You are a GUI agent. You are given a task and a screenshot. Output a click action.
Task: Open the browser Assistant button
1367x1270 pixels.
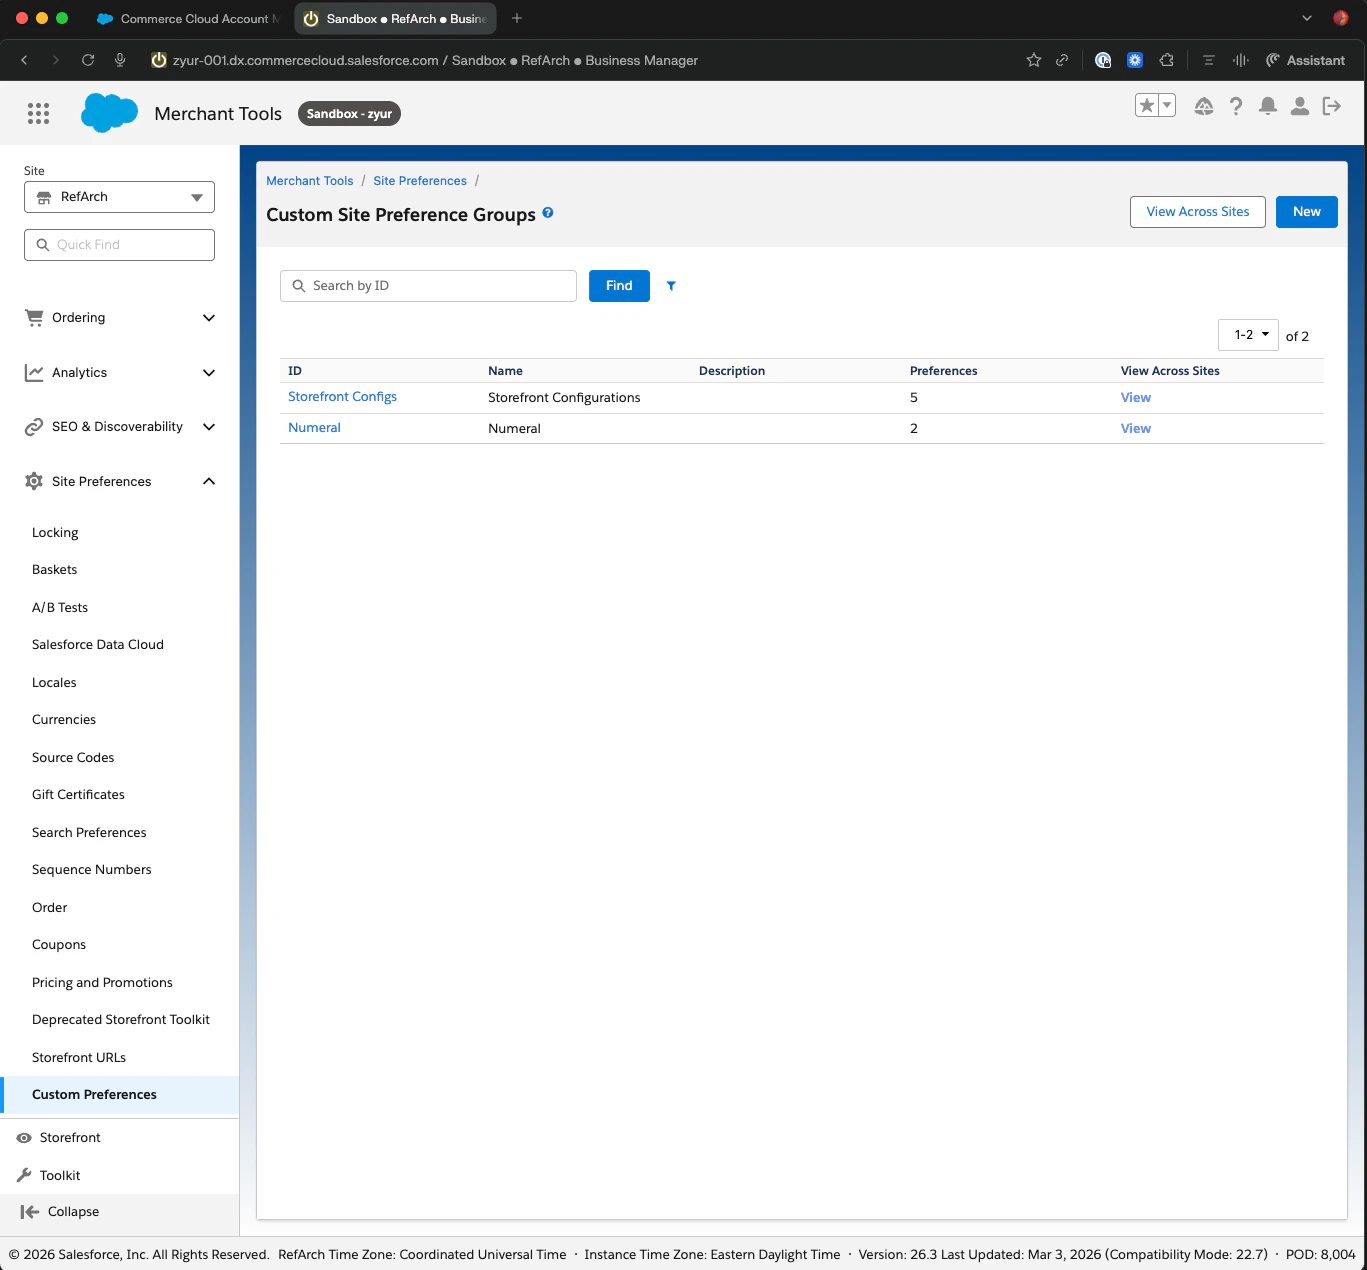click(x=1305, y=60)
